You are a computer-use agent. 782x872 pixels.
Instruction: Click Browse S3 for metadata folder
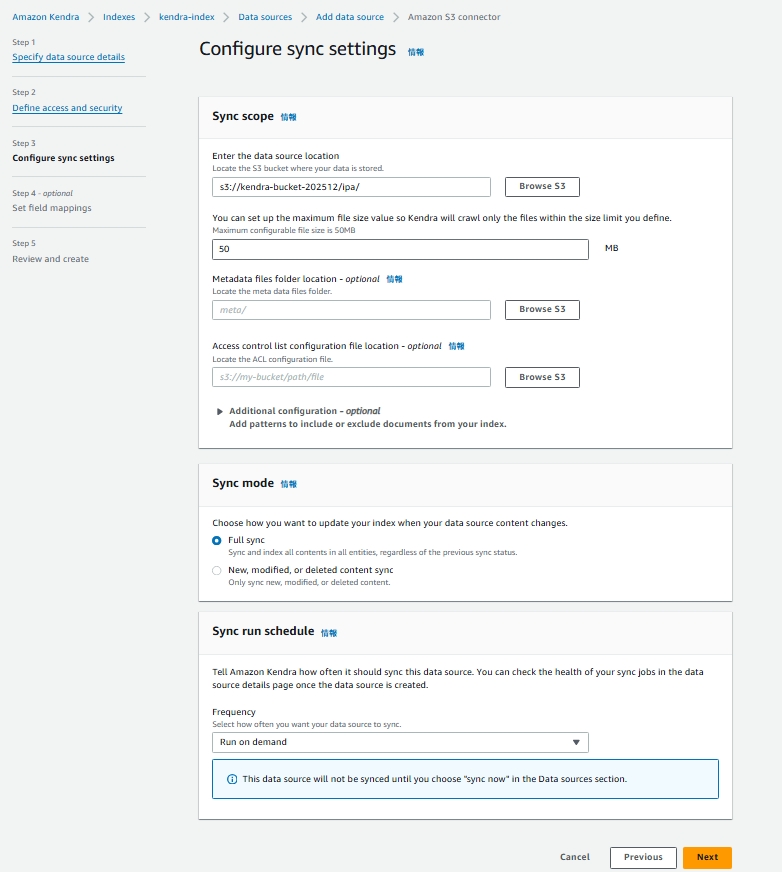(x=542, y=310)
